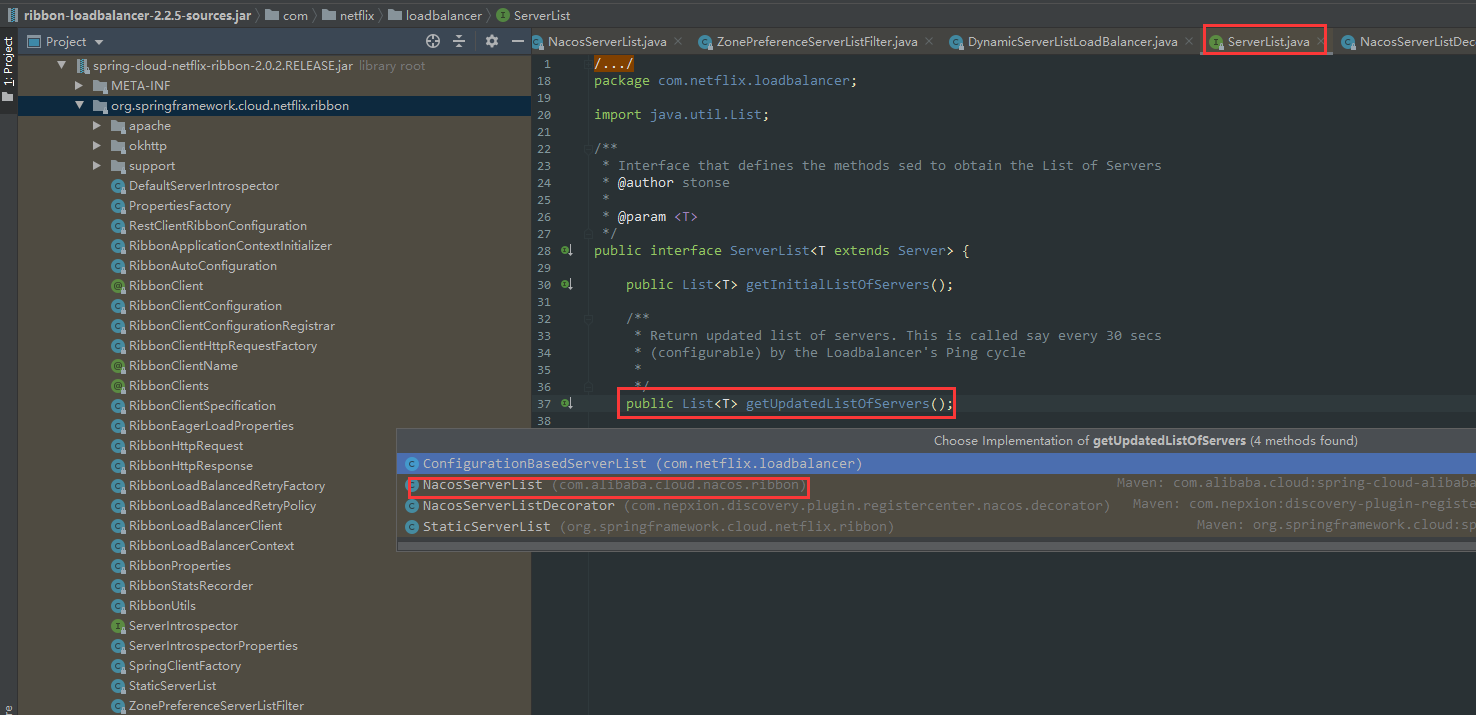Image resolution: width=1476 pixels, height=715 pixels.
Task: Select RibbonLoadBalancerClient in project tree
Action: [205, 526]
